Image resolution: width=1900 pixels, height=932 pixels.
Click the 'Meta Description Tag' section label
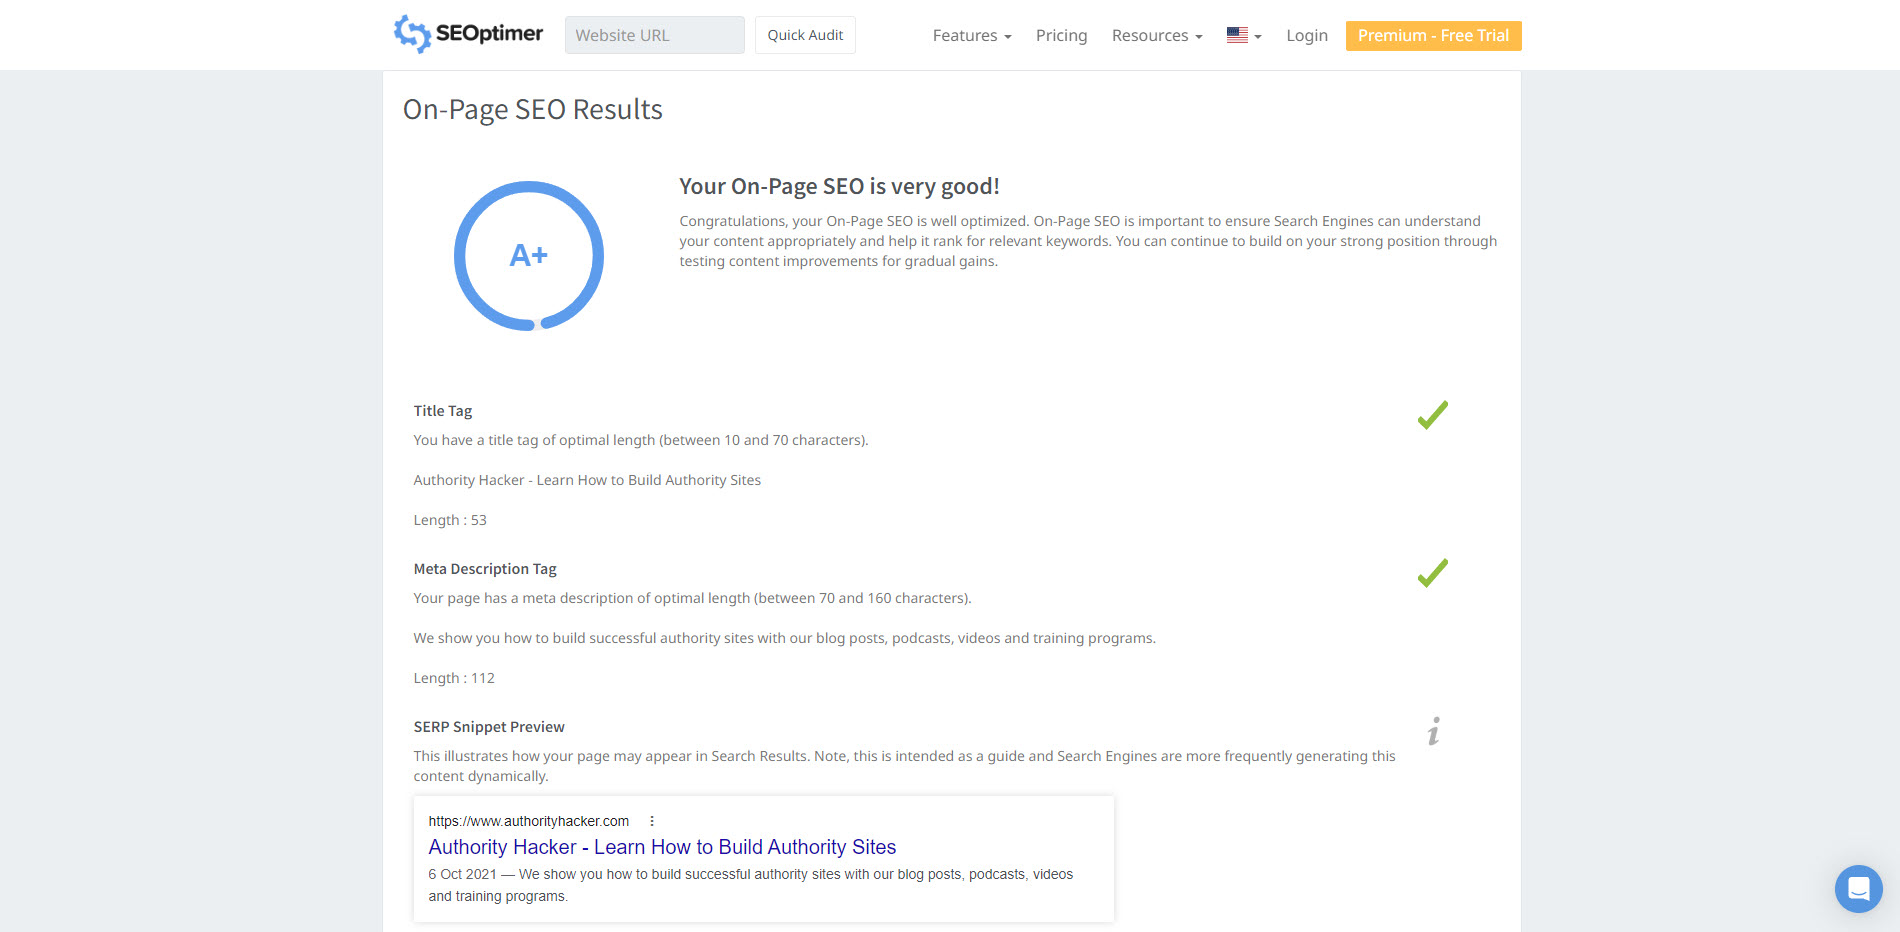[485, 569]
